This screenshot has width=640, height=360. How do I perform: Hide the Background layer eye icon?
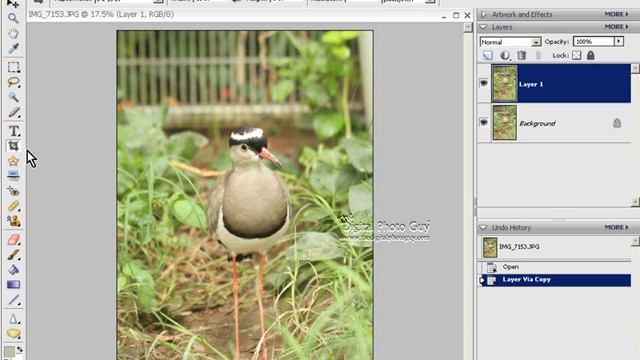pyautogui.click(x=484, y=122)
